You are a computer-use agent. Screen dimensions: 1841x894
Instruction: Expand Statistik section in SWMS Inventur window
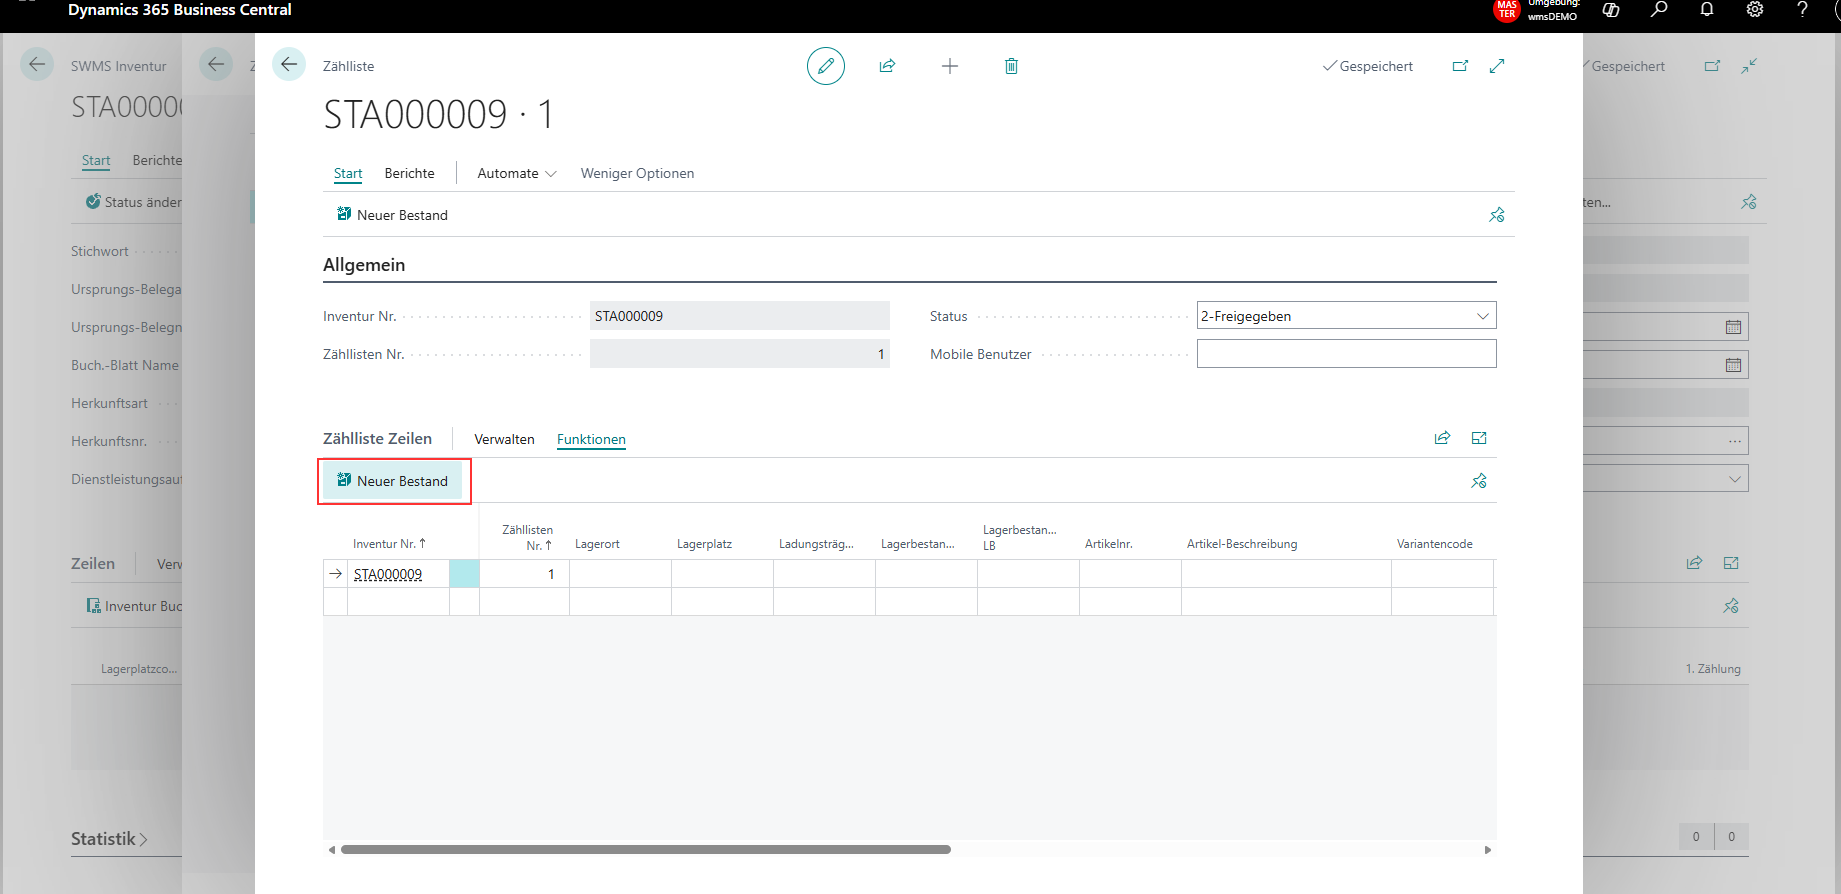point(109,839)
